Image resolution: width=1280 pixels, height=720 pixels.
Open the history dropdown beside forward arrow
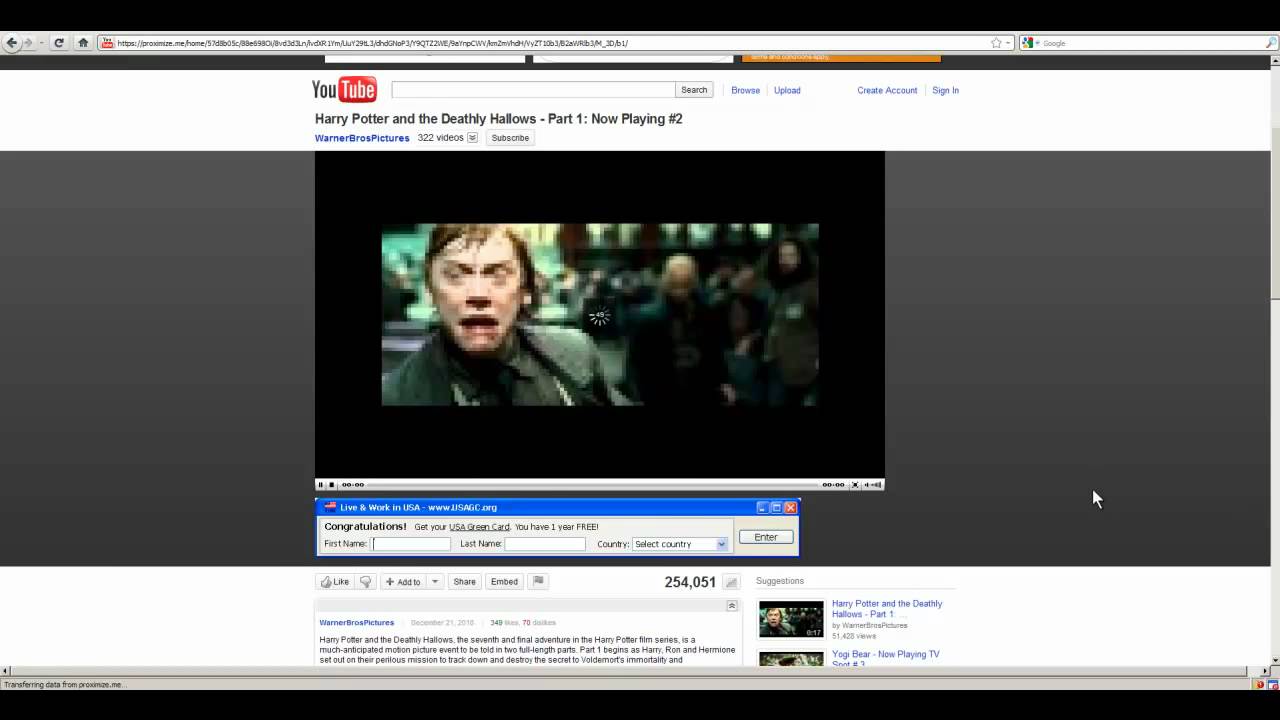tap(41, 43)
